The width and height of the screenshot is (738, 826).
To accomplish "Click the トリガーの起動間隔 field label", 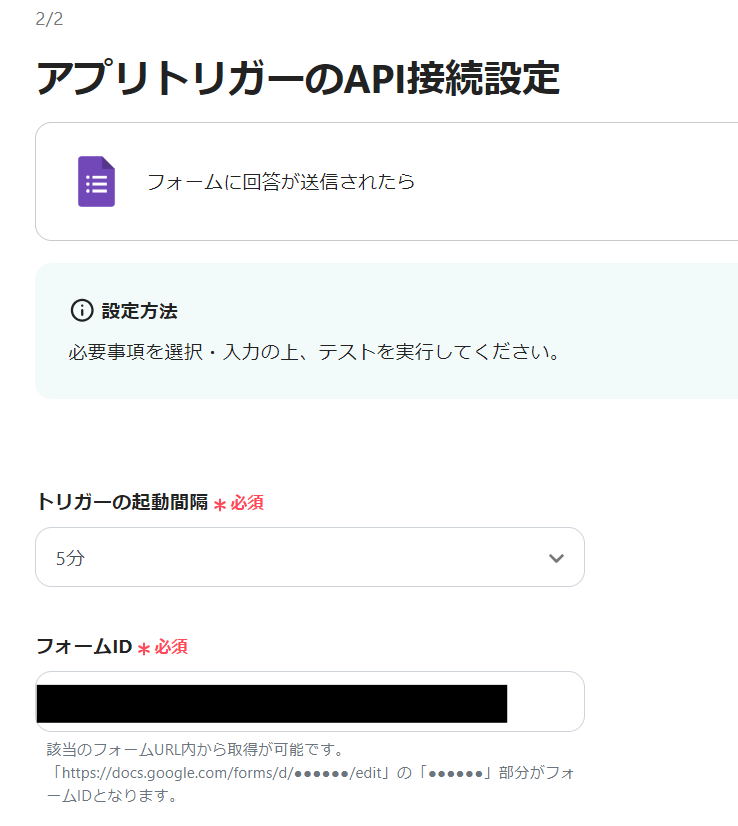I will pos(122,502).
